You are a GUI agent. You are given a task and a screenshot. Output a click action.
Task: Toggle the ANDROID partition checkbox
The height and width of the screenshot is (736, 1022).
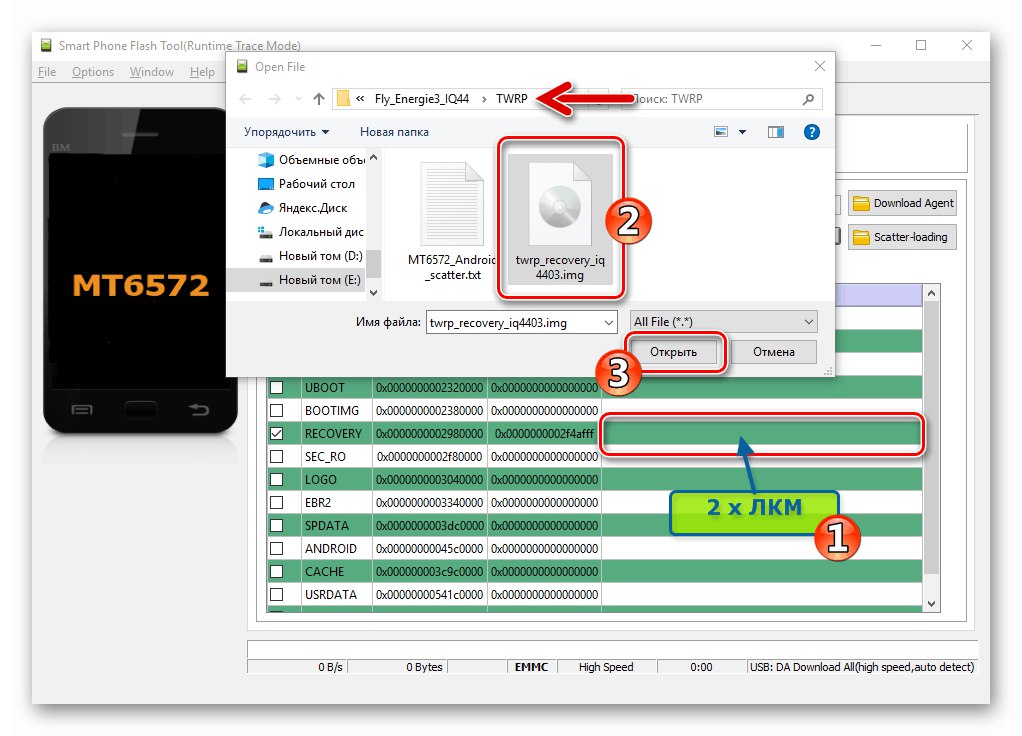[276, 548]
